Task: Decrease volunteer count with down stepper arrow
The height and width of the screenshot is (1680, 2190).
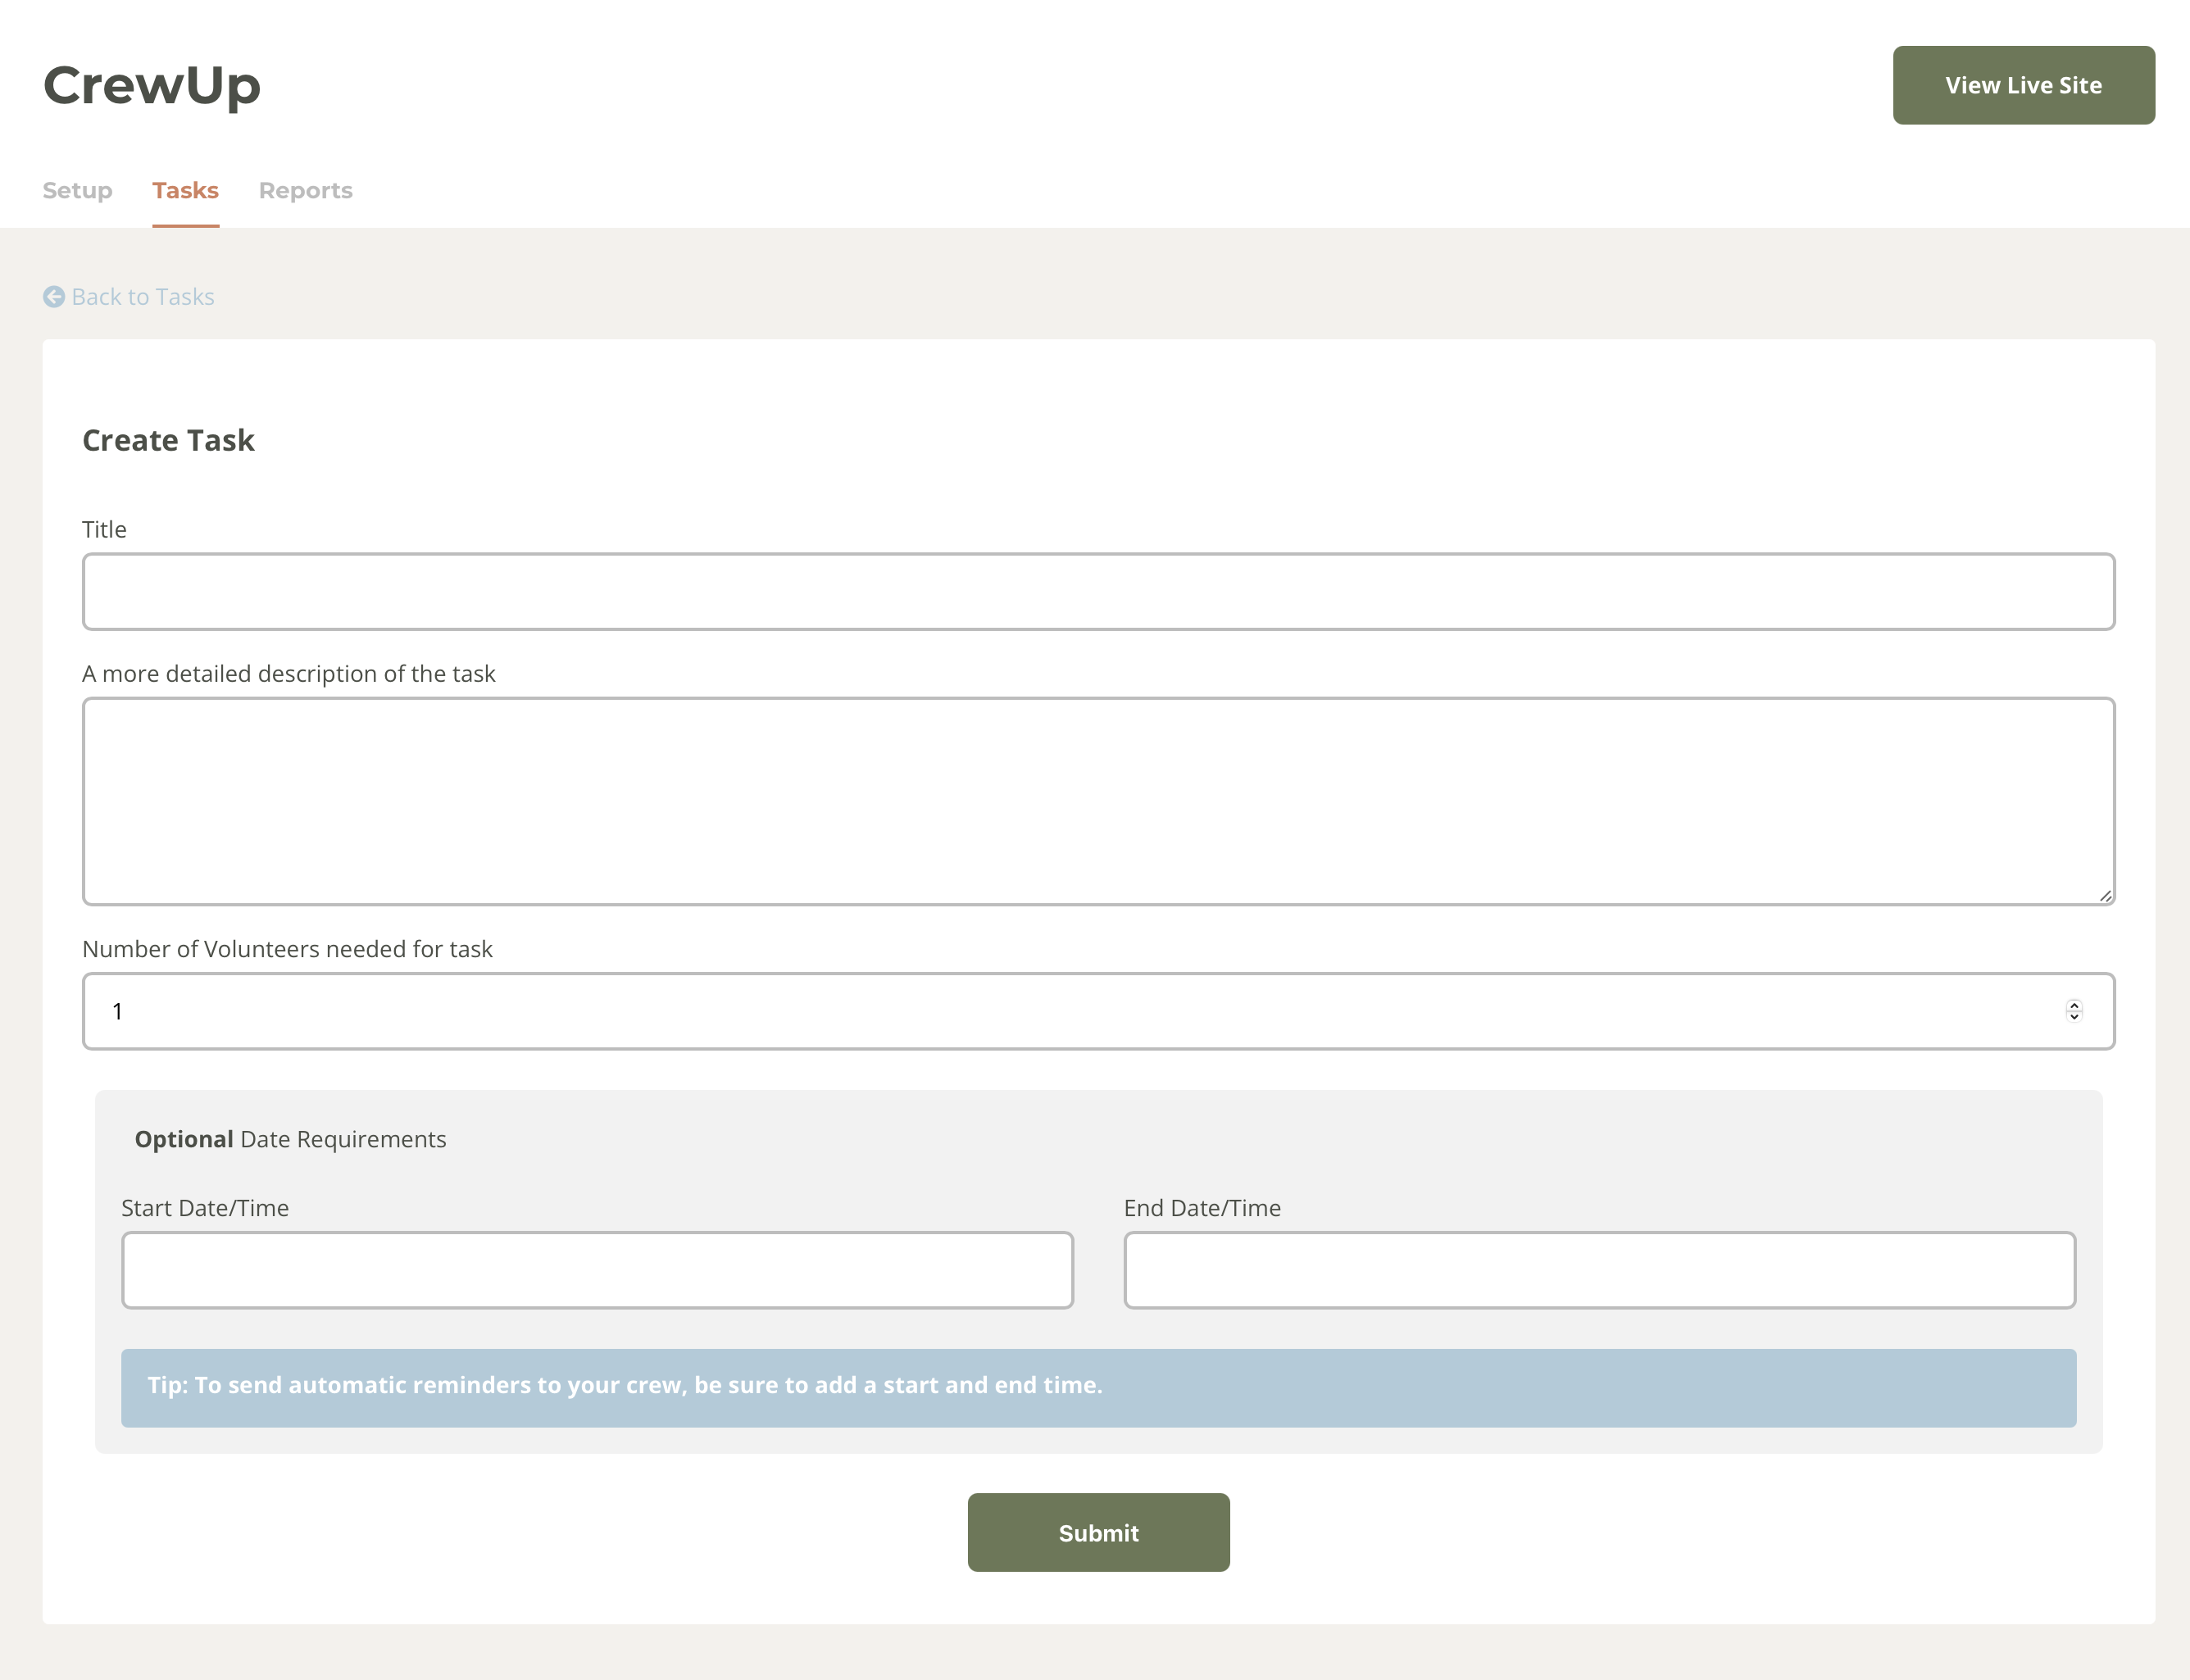Action: [x=2074, y=1018]
